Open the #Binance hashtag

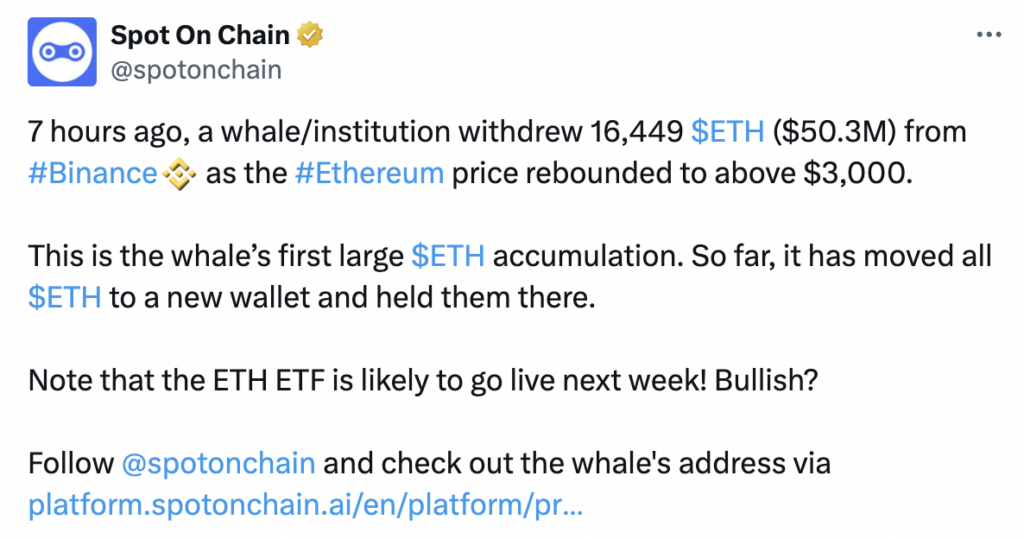93,174
